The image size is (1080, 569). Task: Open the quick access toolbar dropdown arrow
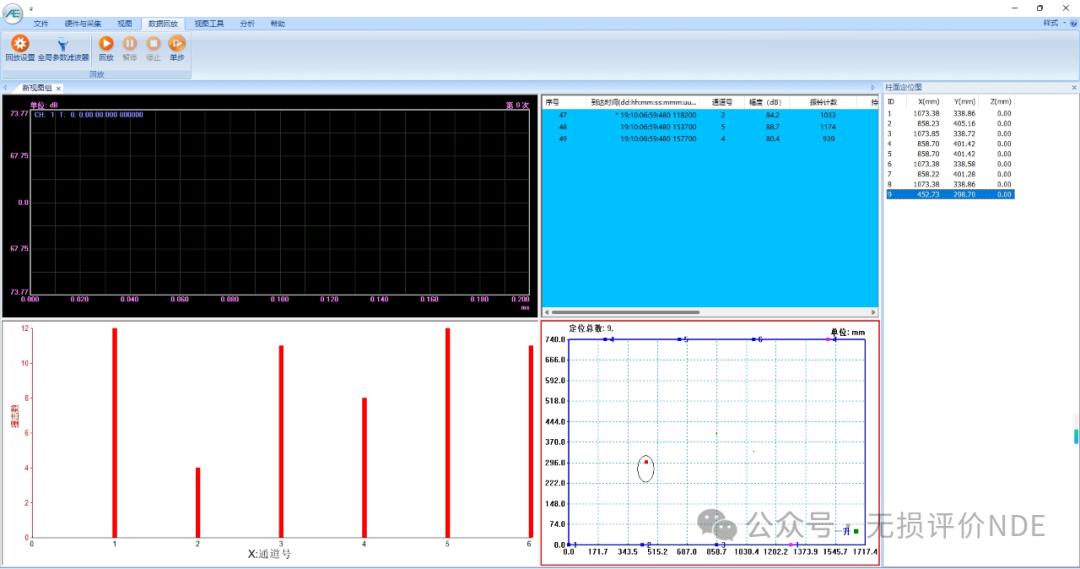coord(30,8)
